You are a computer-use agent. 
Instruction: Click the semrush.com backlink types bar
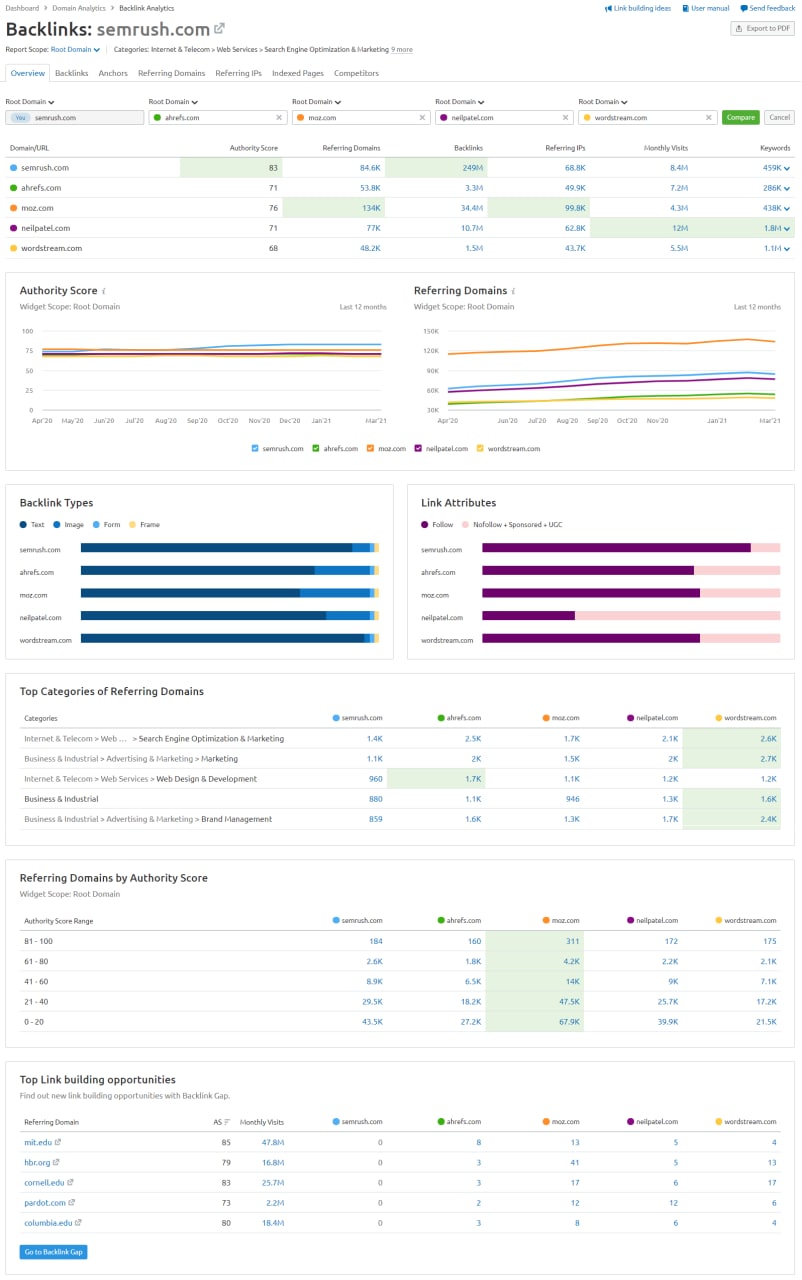click(229, 548)
